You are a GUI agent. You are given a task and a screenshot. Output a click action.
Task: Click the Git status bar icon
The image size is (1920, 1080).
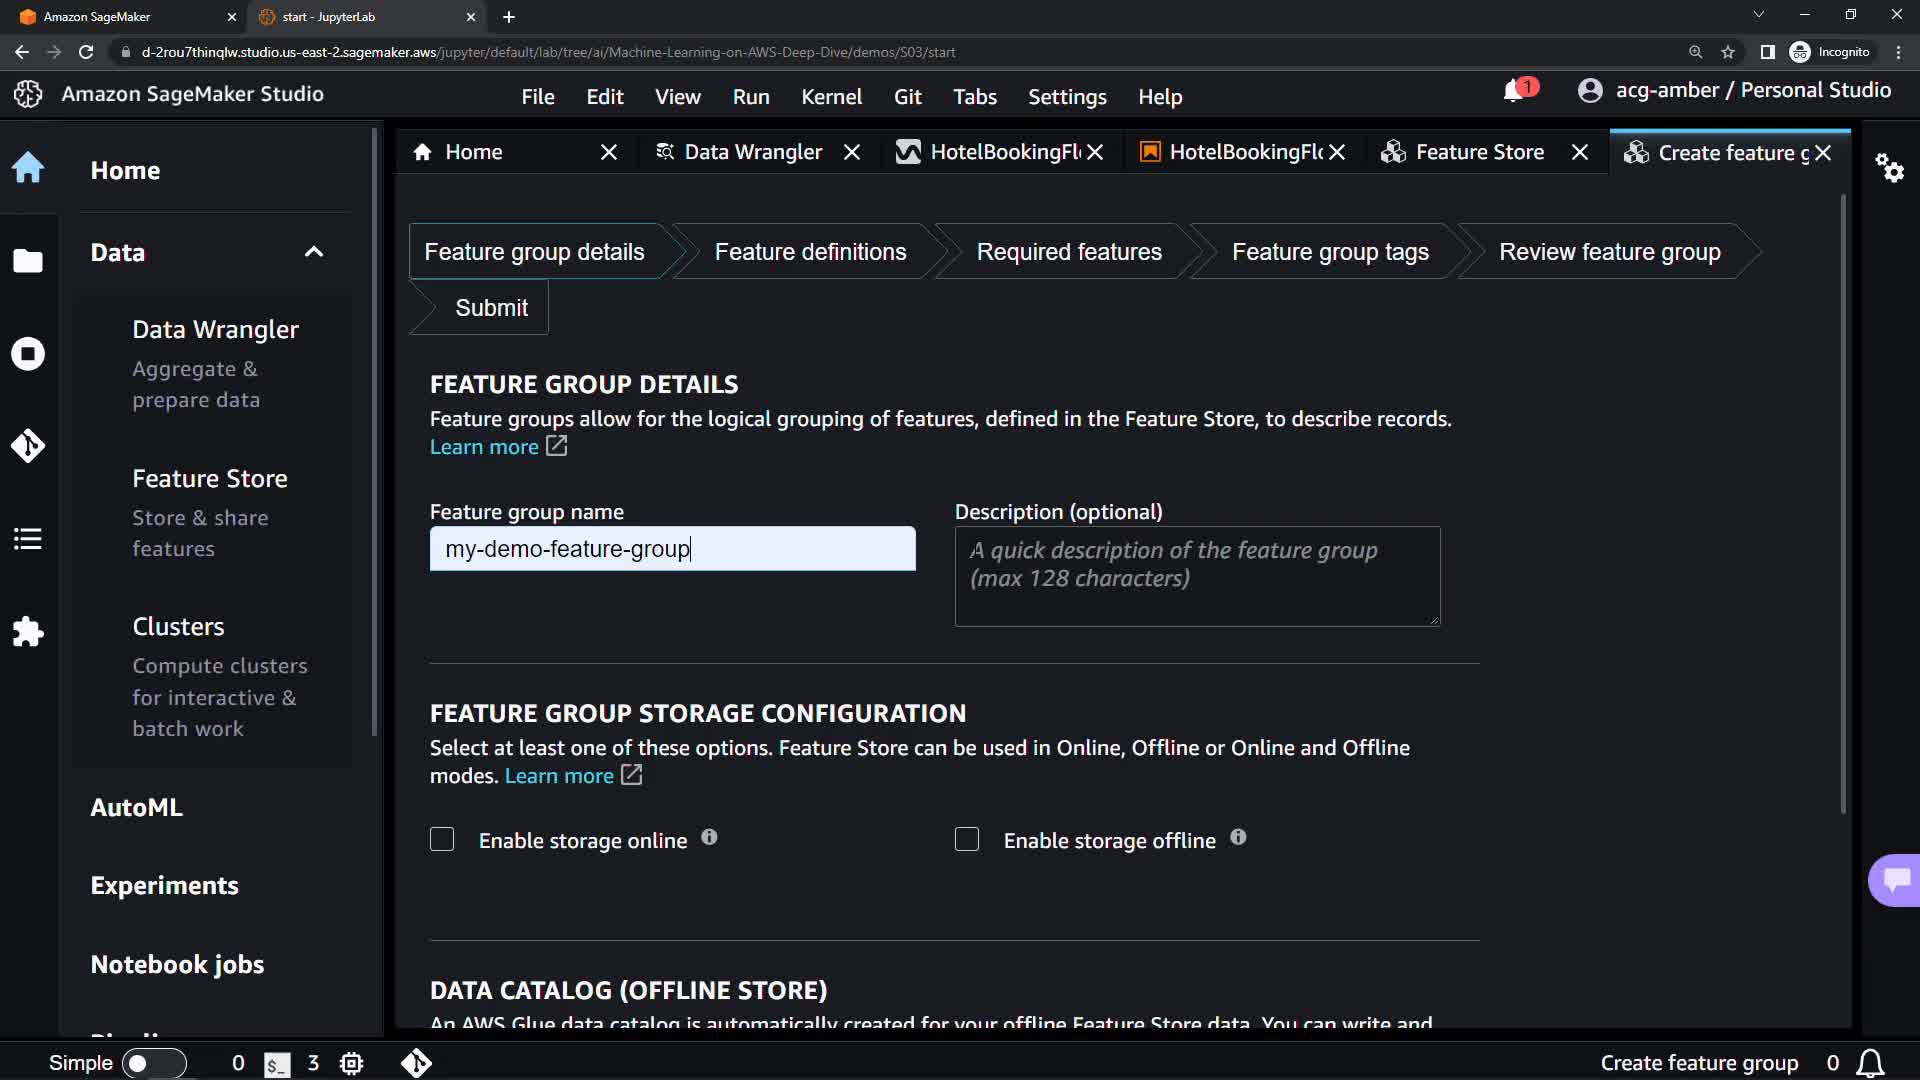416,1063
